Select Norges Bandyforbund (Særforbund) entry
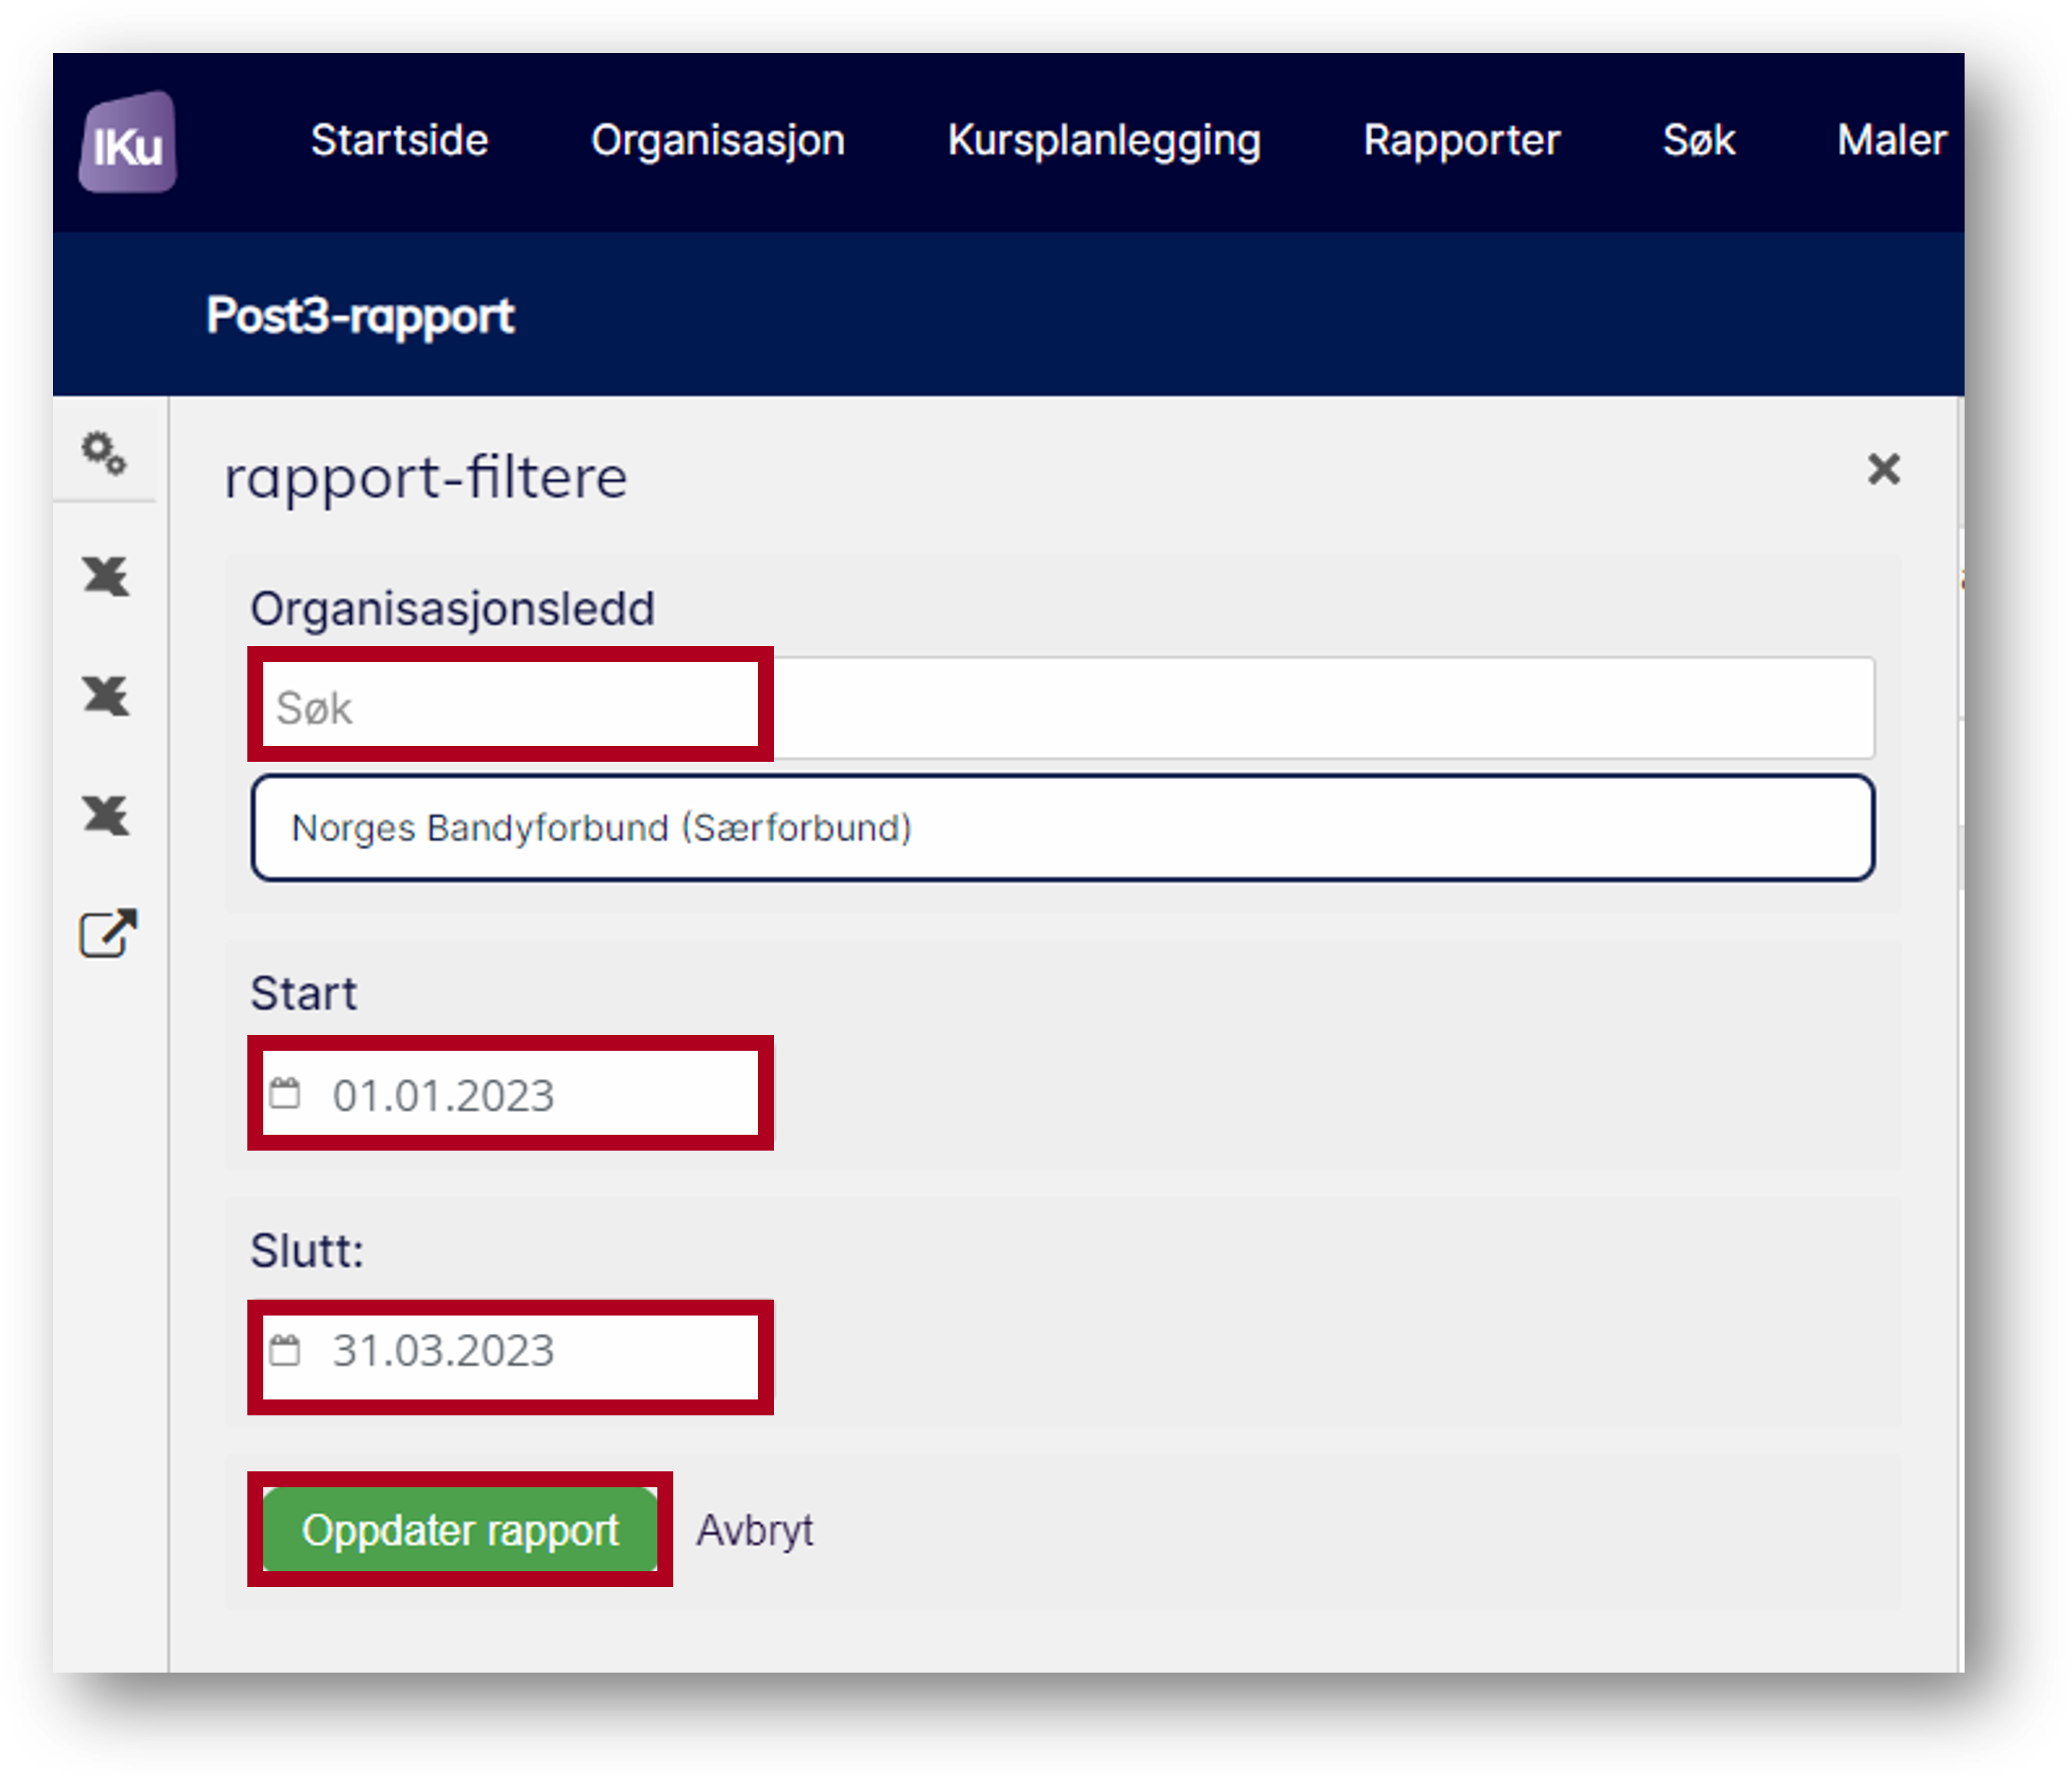This screenshot has height=1780, width=2072. 1063,828
